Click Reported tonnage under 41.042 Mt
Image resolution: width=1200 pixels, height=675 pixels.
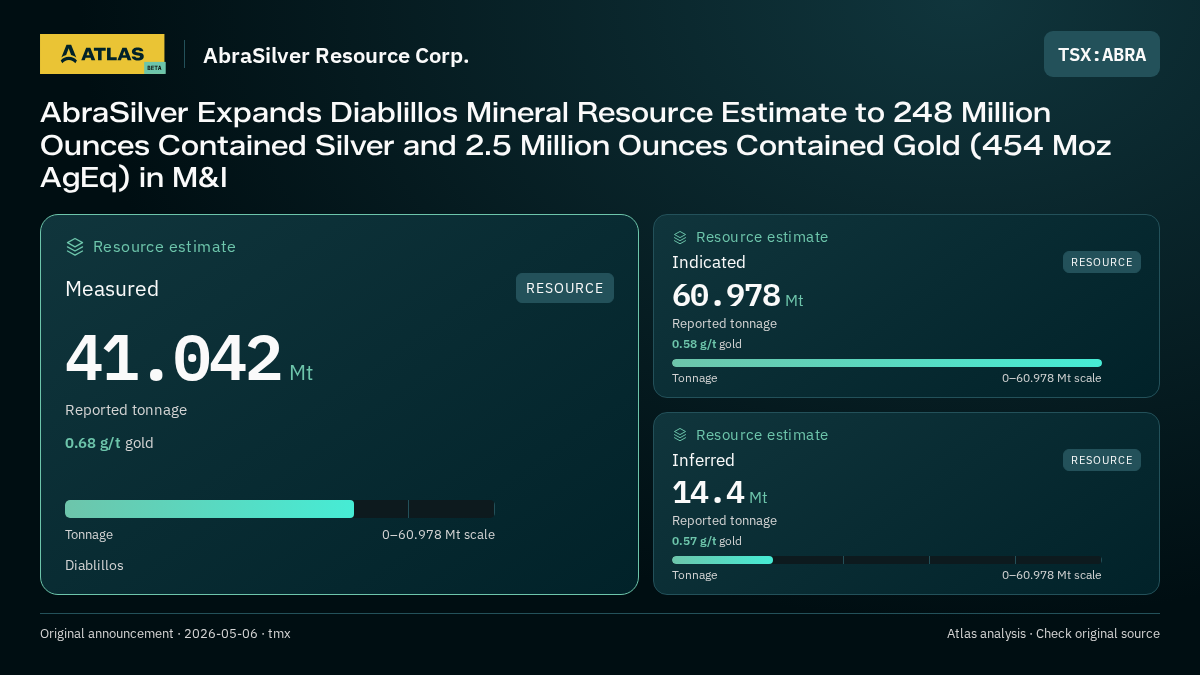(x=126, y=410)
